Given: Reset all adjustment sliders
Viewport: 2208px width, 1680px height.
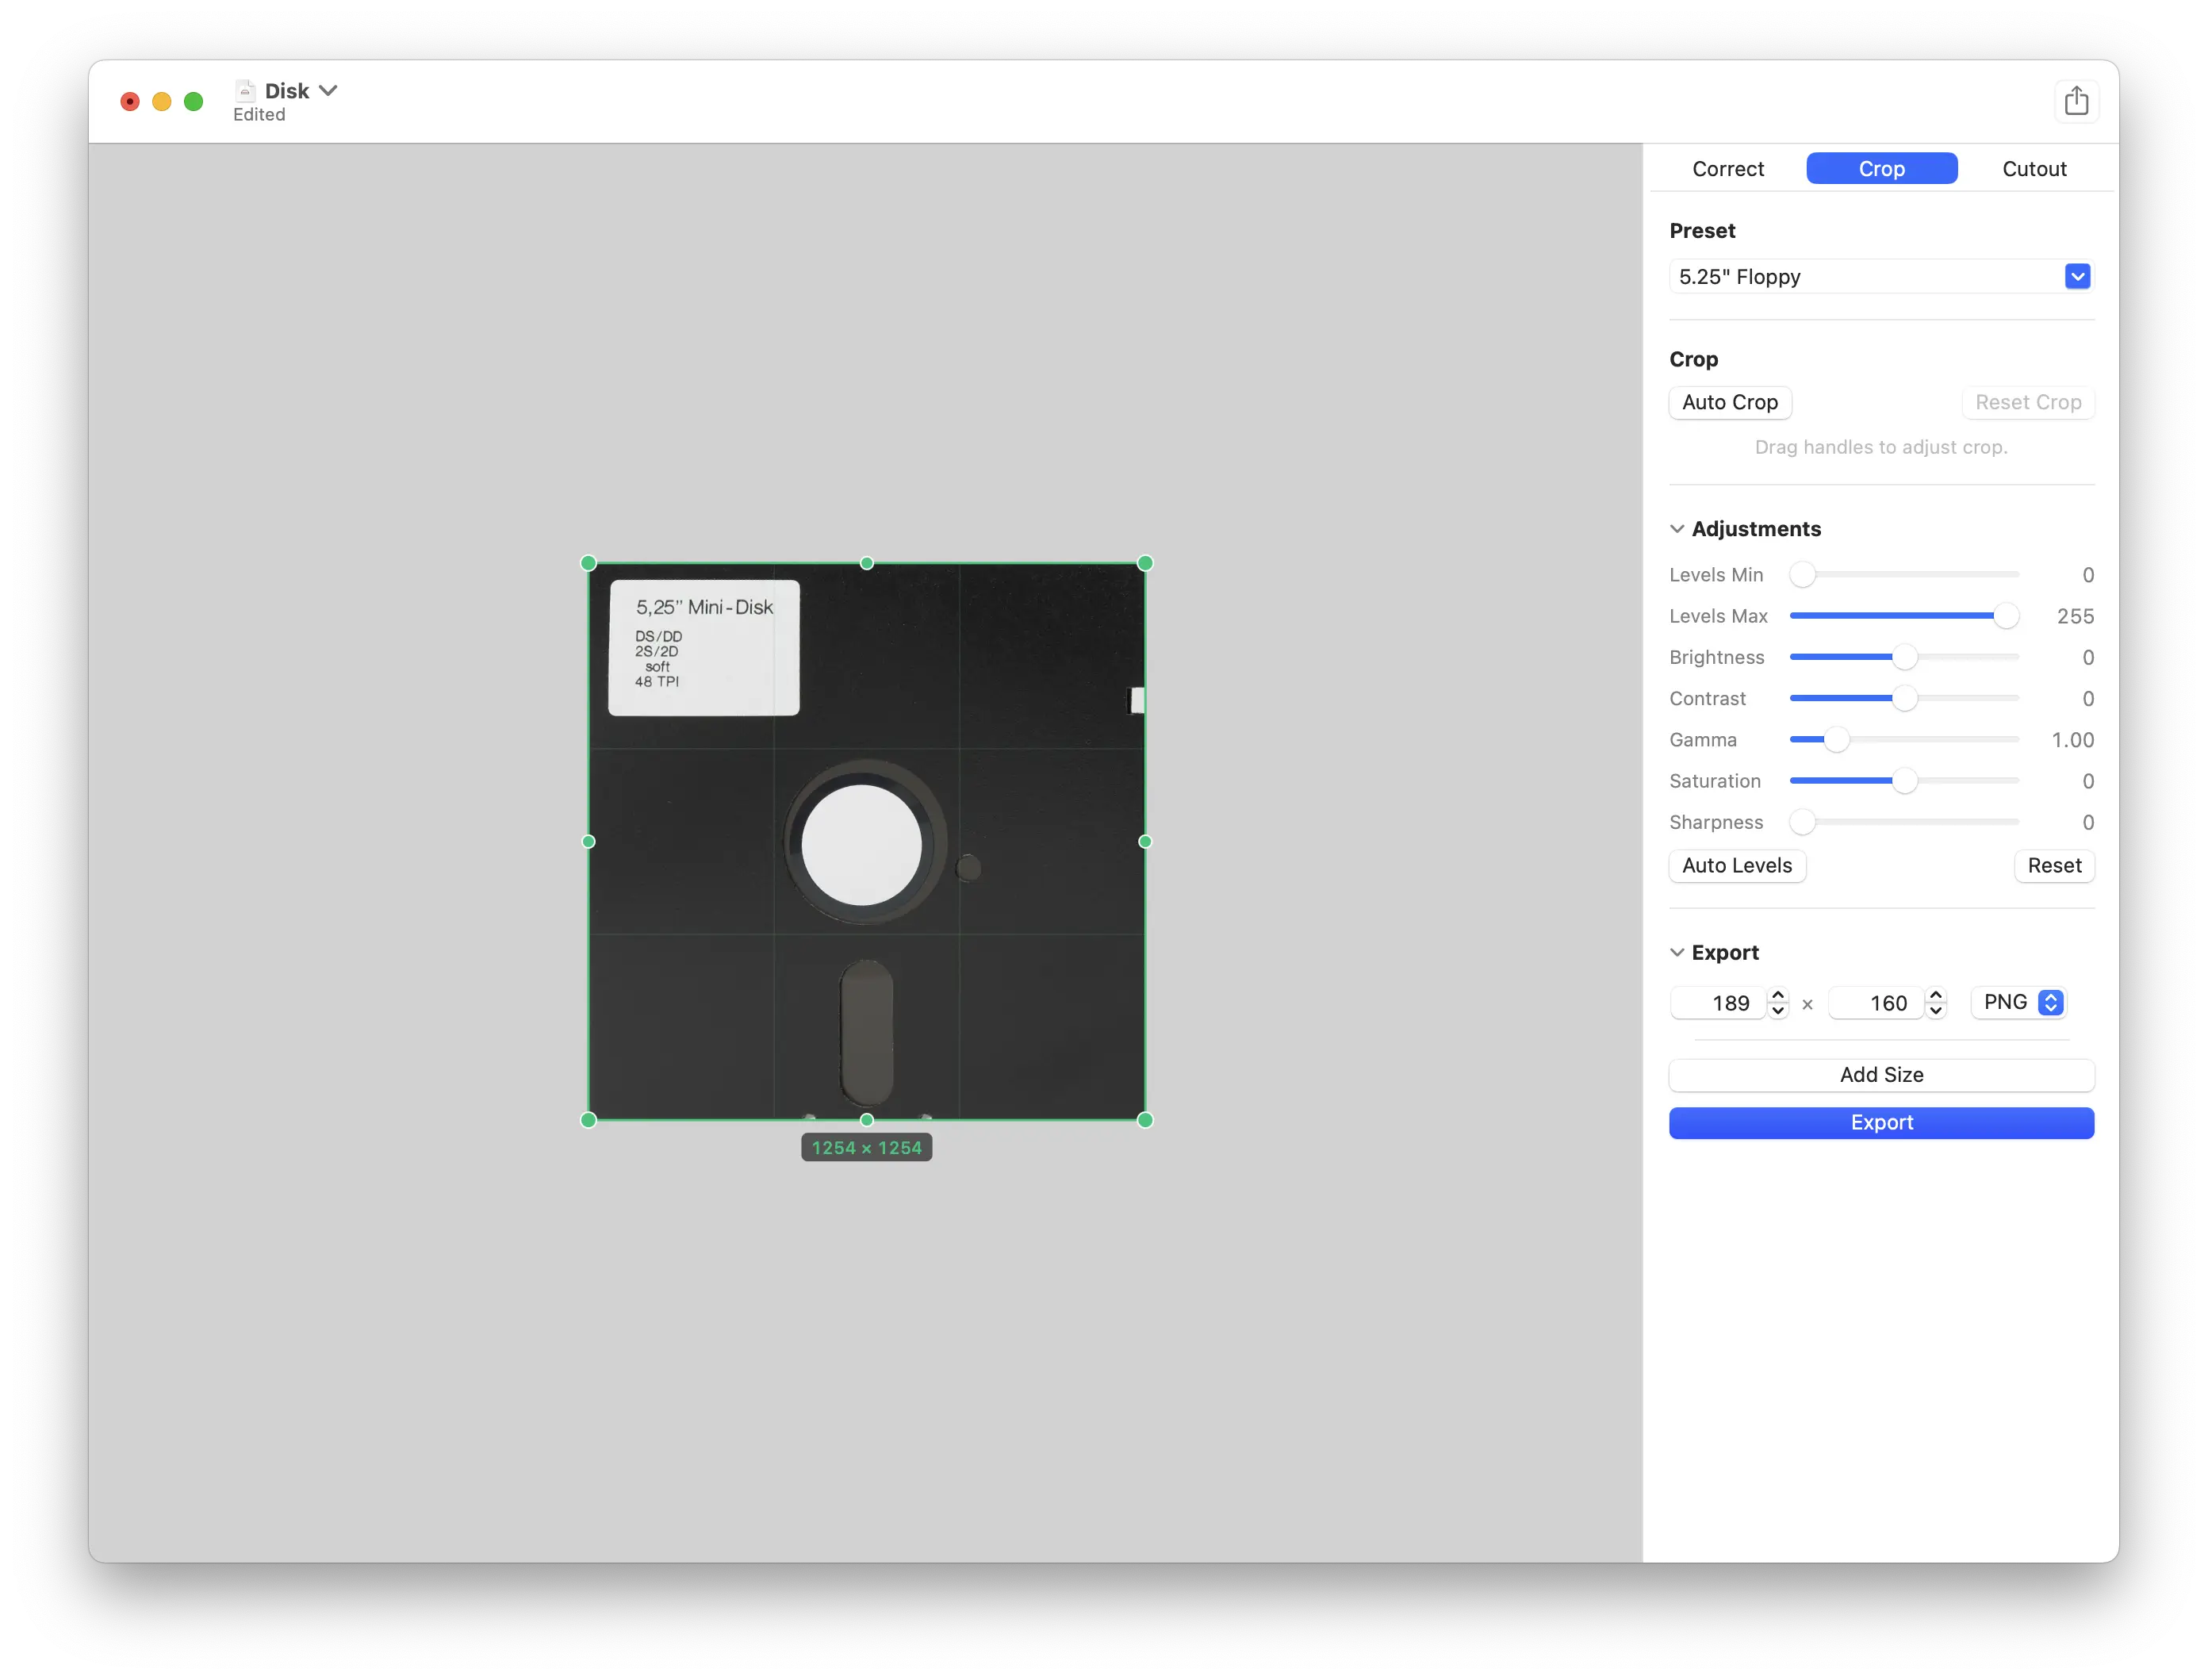Looking at the screenshot, I should [x=2054, y=865].
